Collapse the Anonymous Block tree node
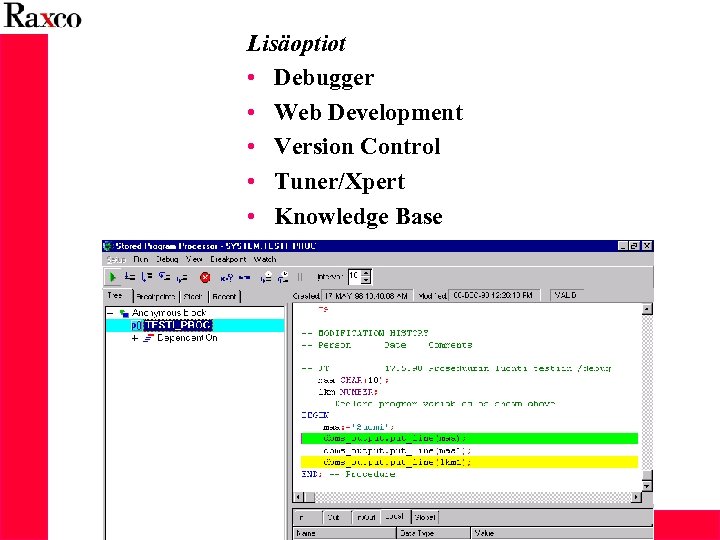This screenshot has height=540, width=720. point(110,313)
